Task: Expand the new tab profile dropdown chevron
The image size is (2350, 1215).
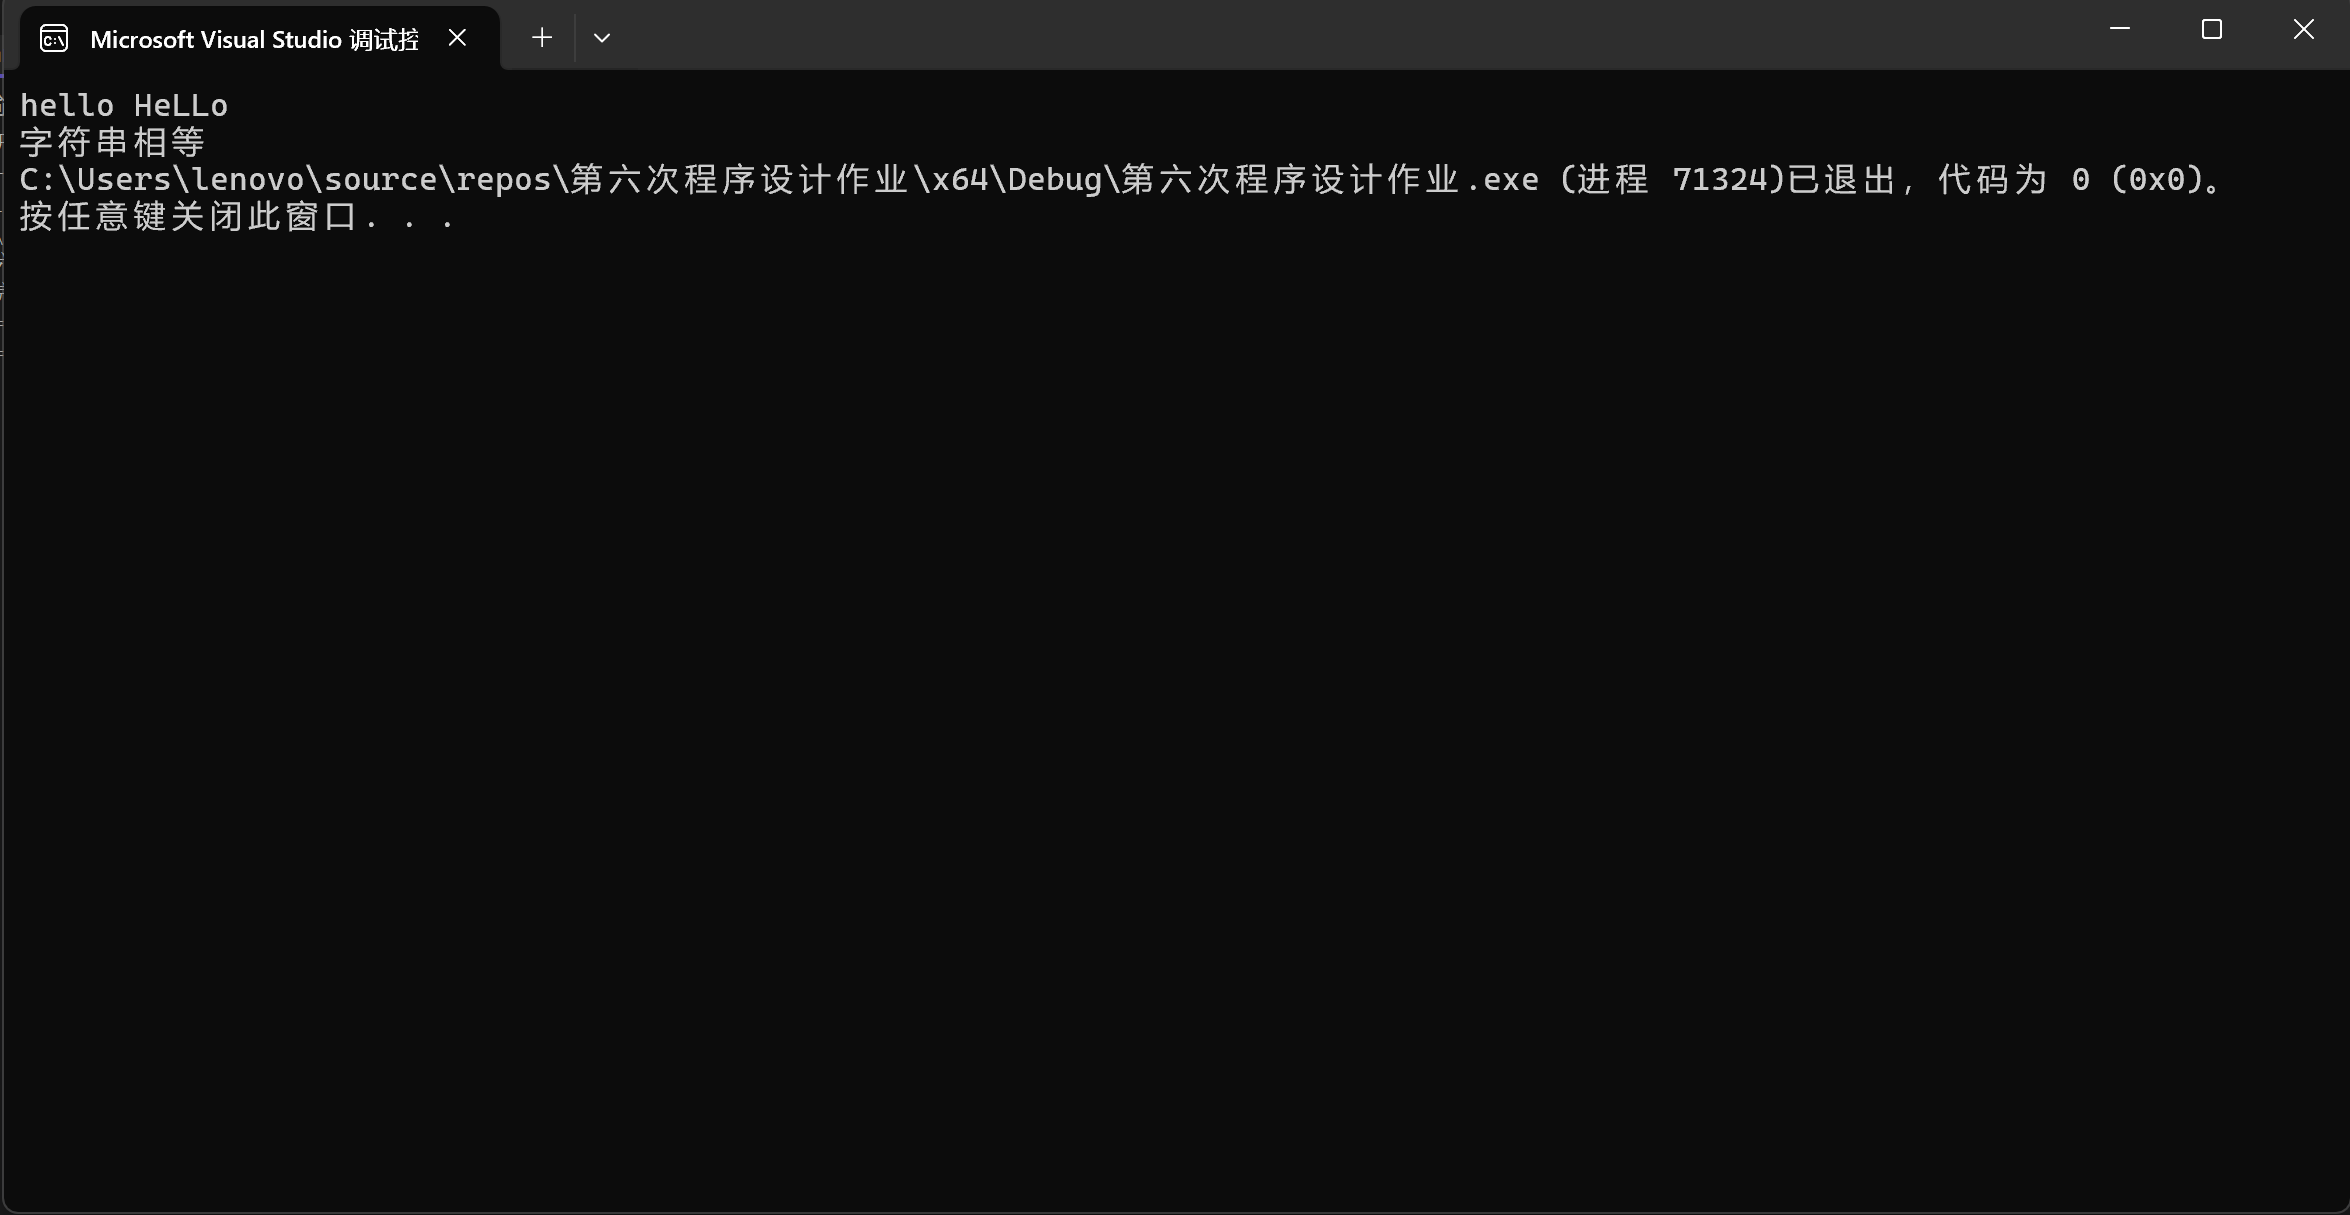Action: pos(601,38)
